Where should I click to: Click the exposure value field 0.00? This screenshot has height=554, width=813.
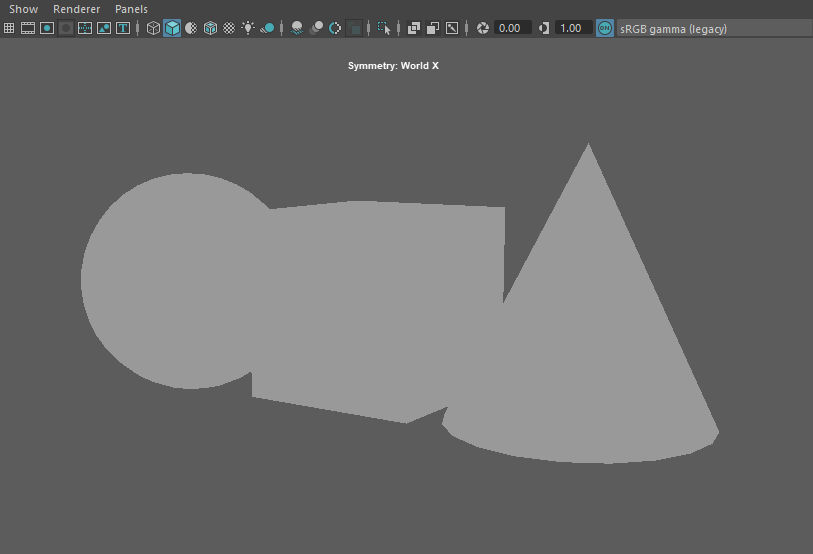pos(513,28)
